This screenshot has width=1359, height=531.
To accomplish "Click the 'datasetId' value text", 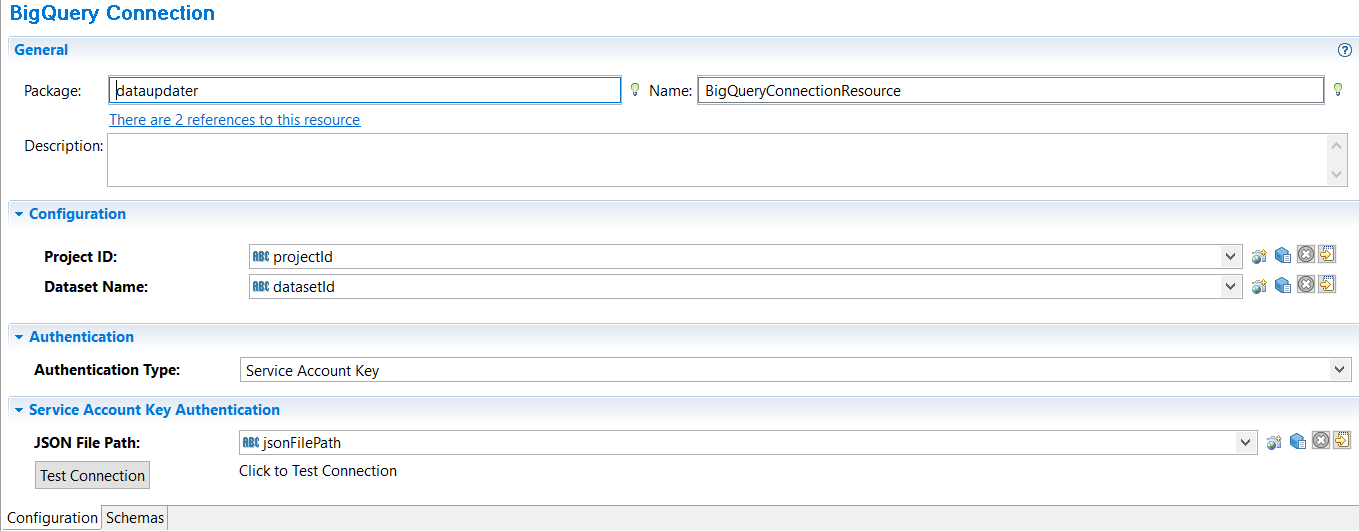I will point(304,287).
